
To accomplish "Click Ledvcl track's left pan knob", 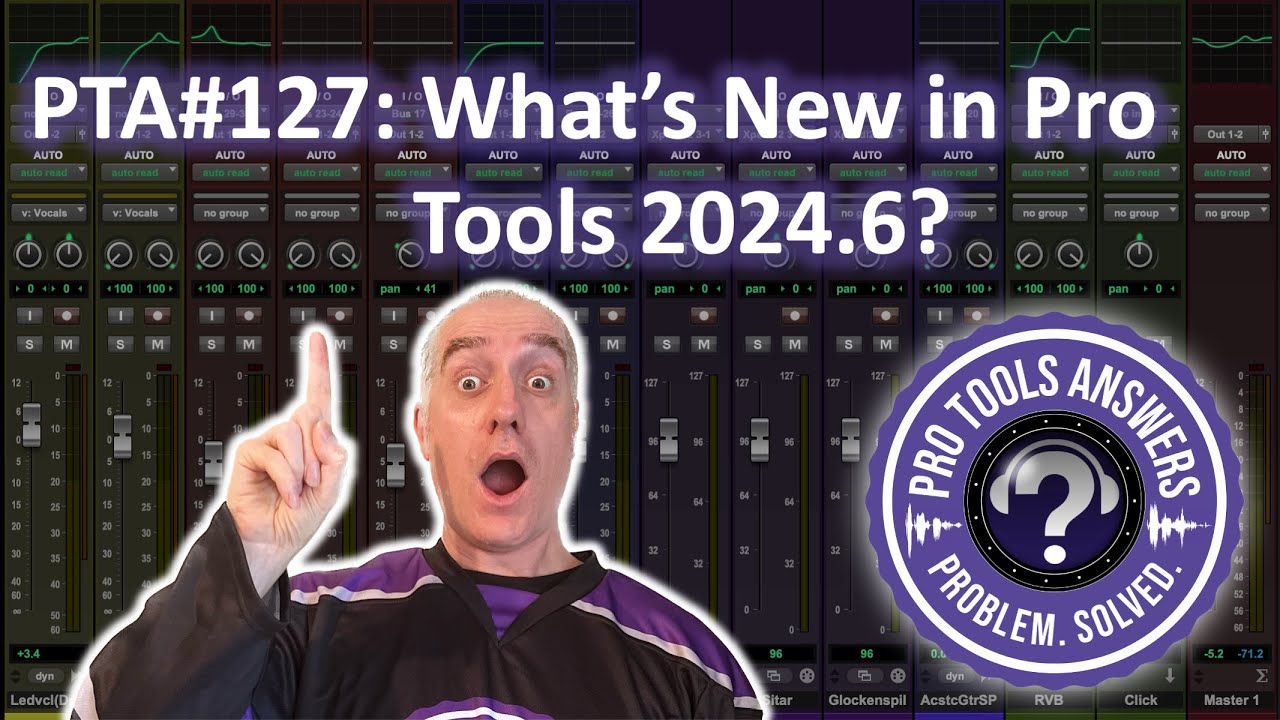I will coord(29,254).
